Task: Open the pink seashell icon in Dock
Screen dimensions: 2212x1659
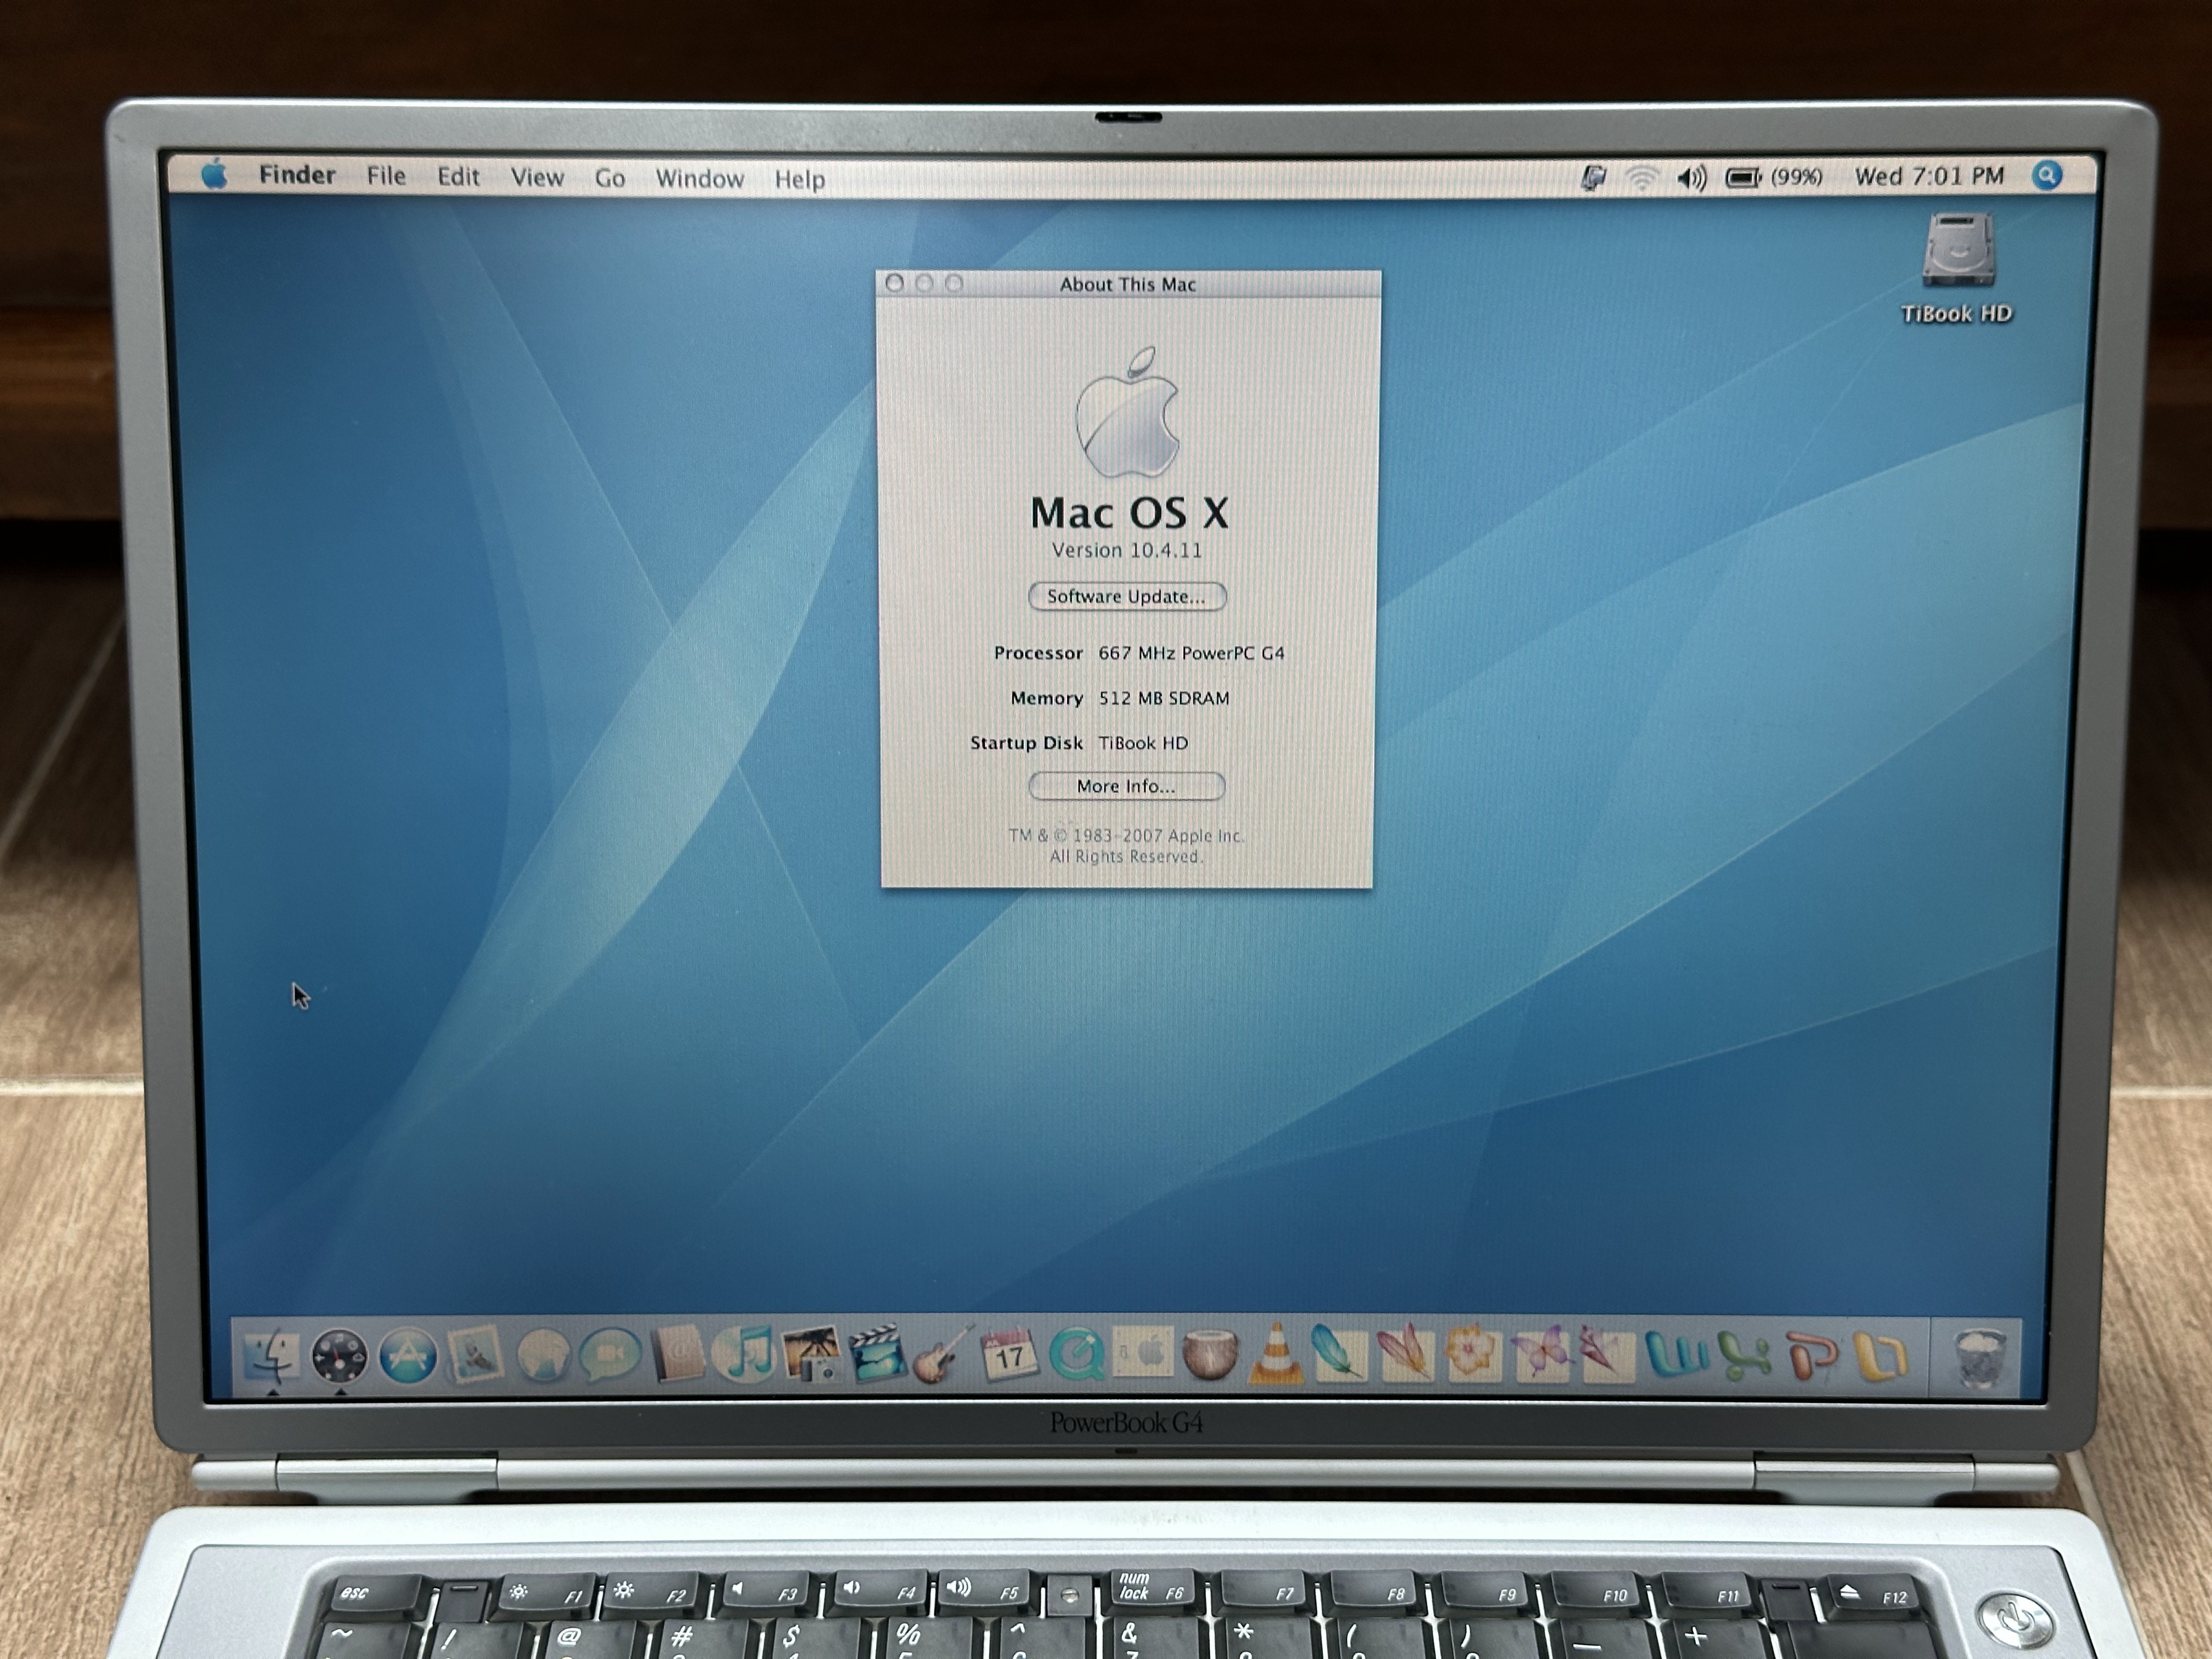Action: pyautogui.click(x=1606, y=1354)
